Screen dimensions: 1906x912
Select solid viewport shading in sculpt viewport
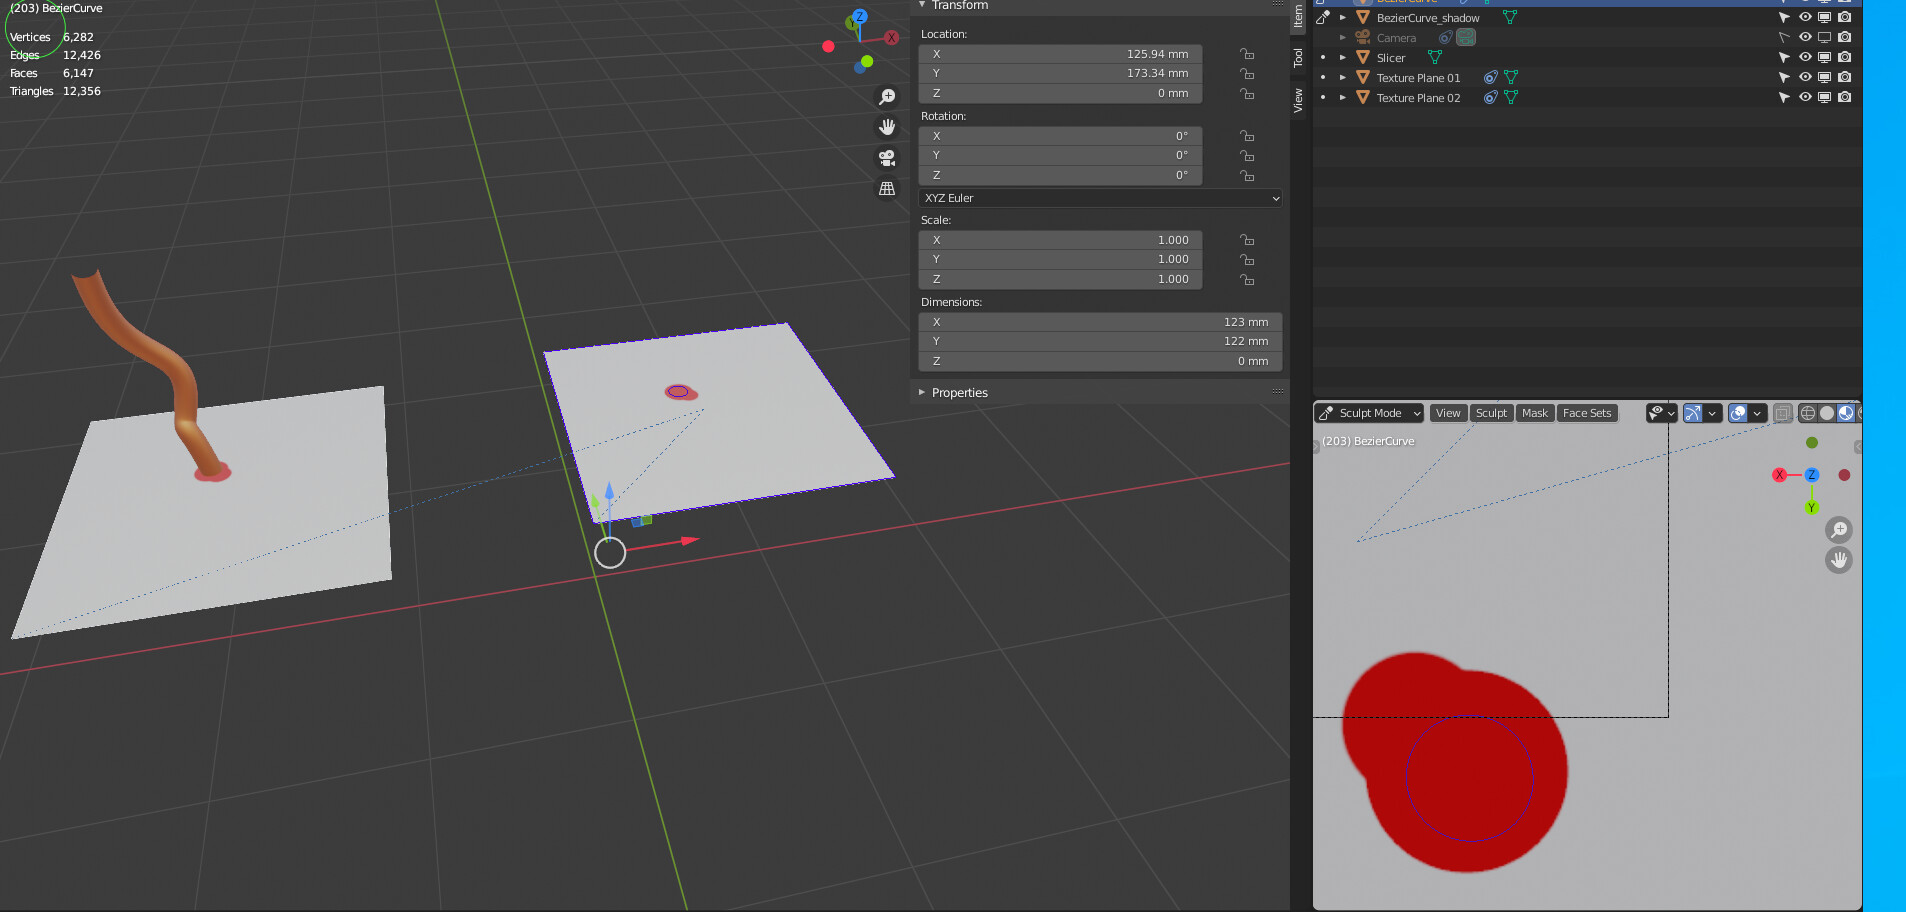1827,413
